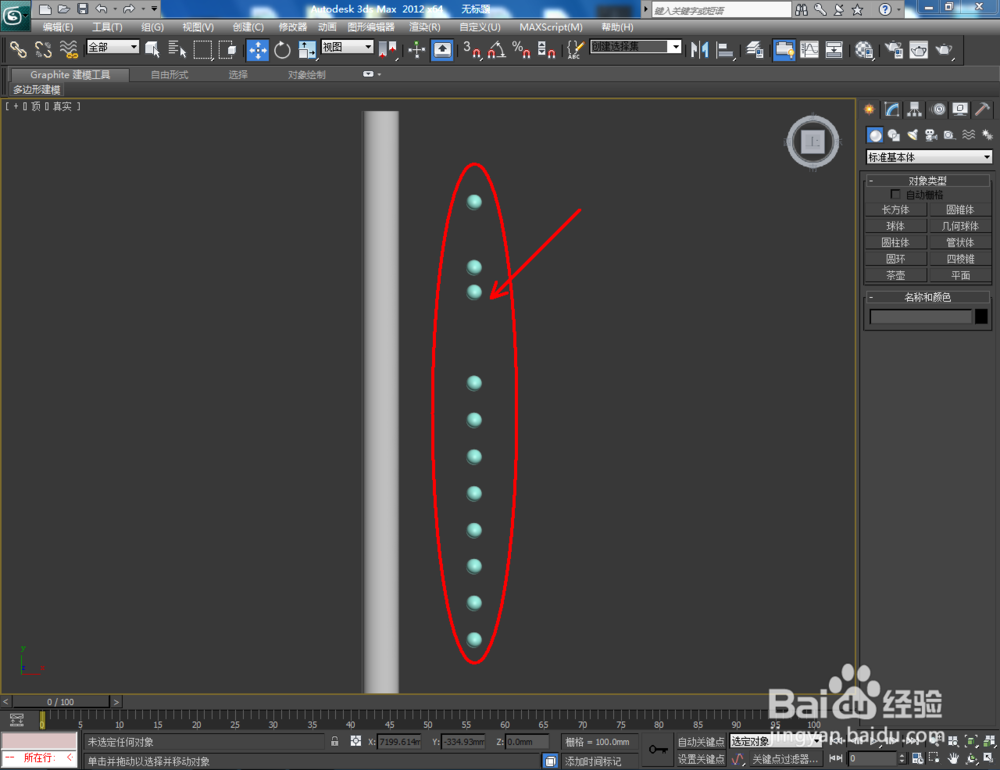Open the Render Setup dialog
The height and width of the screenshot is (770, 1000).
tap(893, 50)
